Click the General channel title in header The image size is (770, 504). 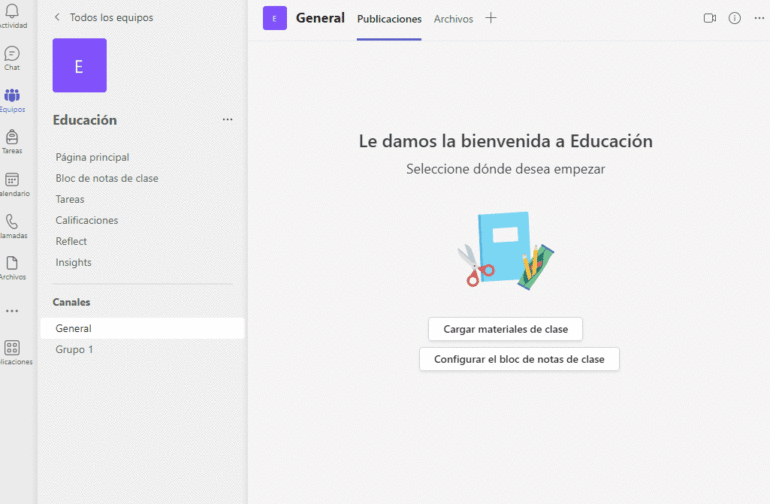coord(320,18)
